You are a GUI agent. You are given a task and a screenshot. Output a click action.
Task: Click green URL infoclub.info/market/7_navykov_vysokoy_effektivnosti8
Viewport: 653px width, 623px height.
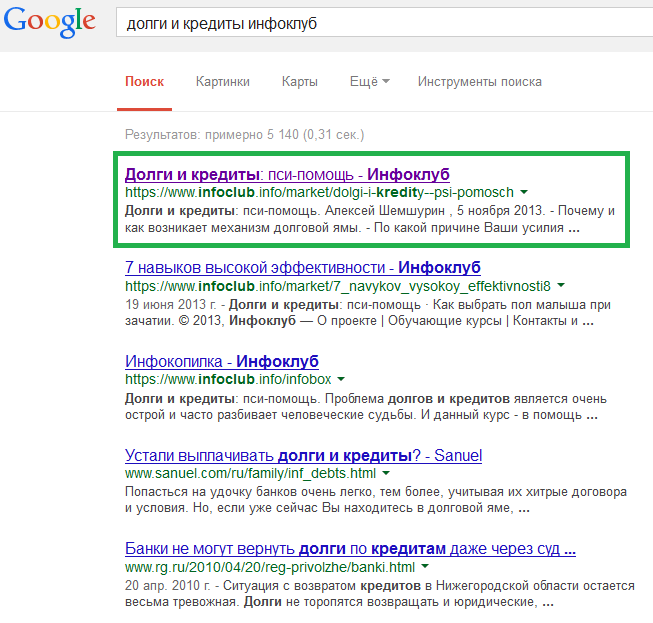[x=338, y=286]
